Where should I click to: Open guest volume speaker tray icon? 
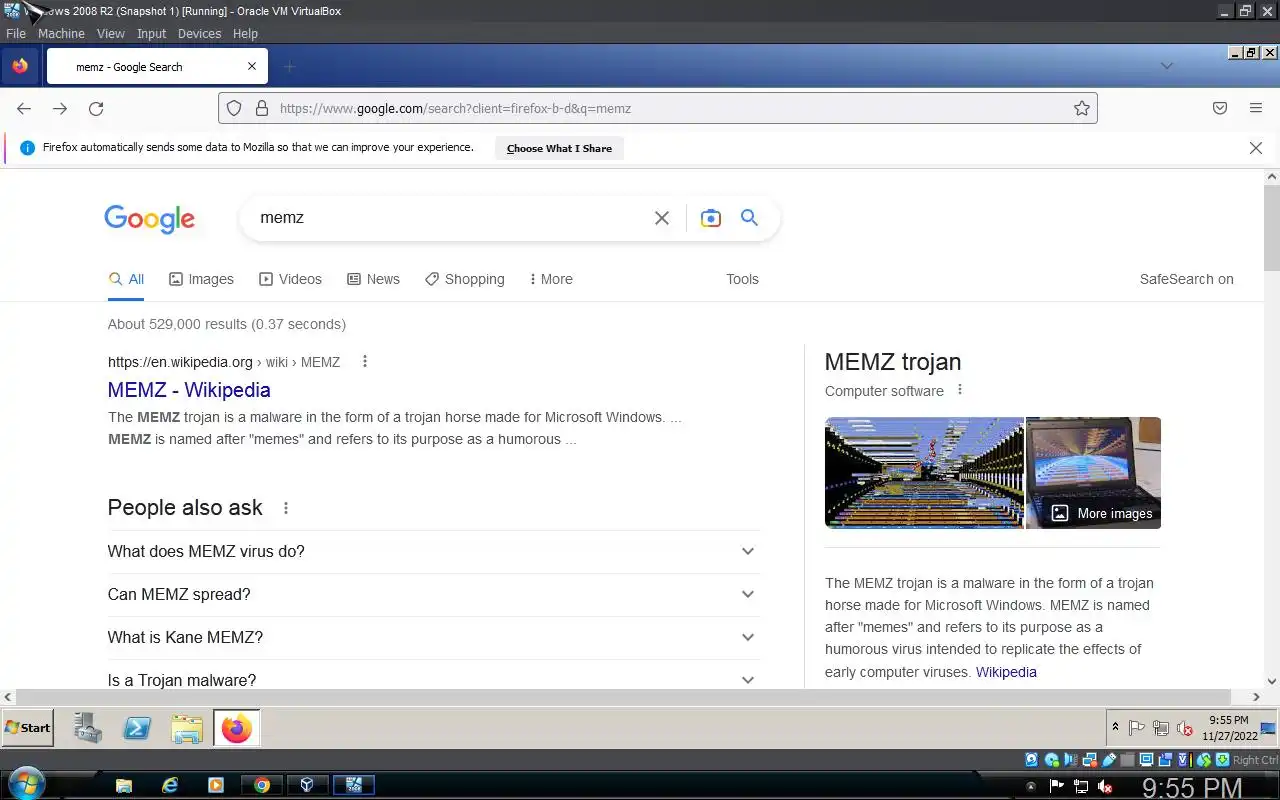point(1185,728)
